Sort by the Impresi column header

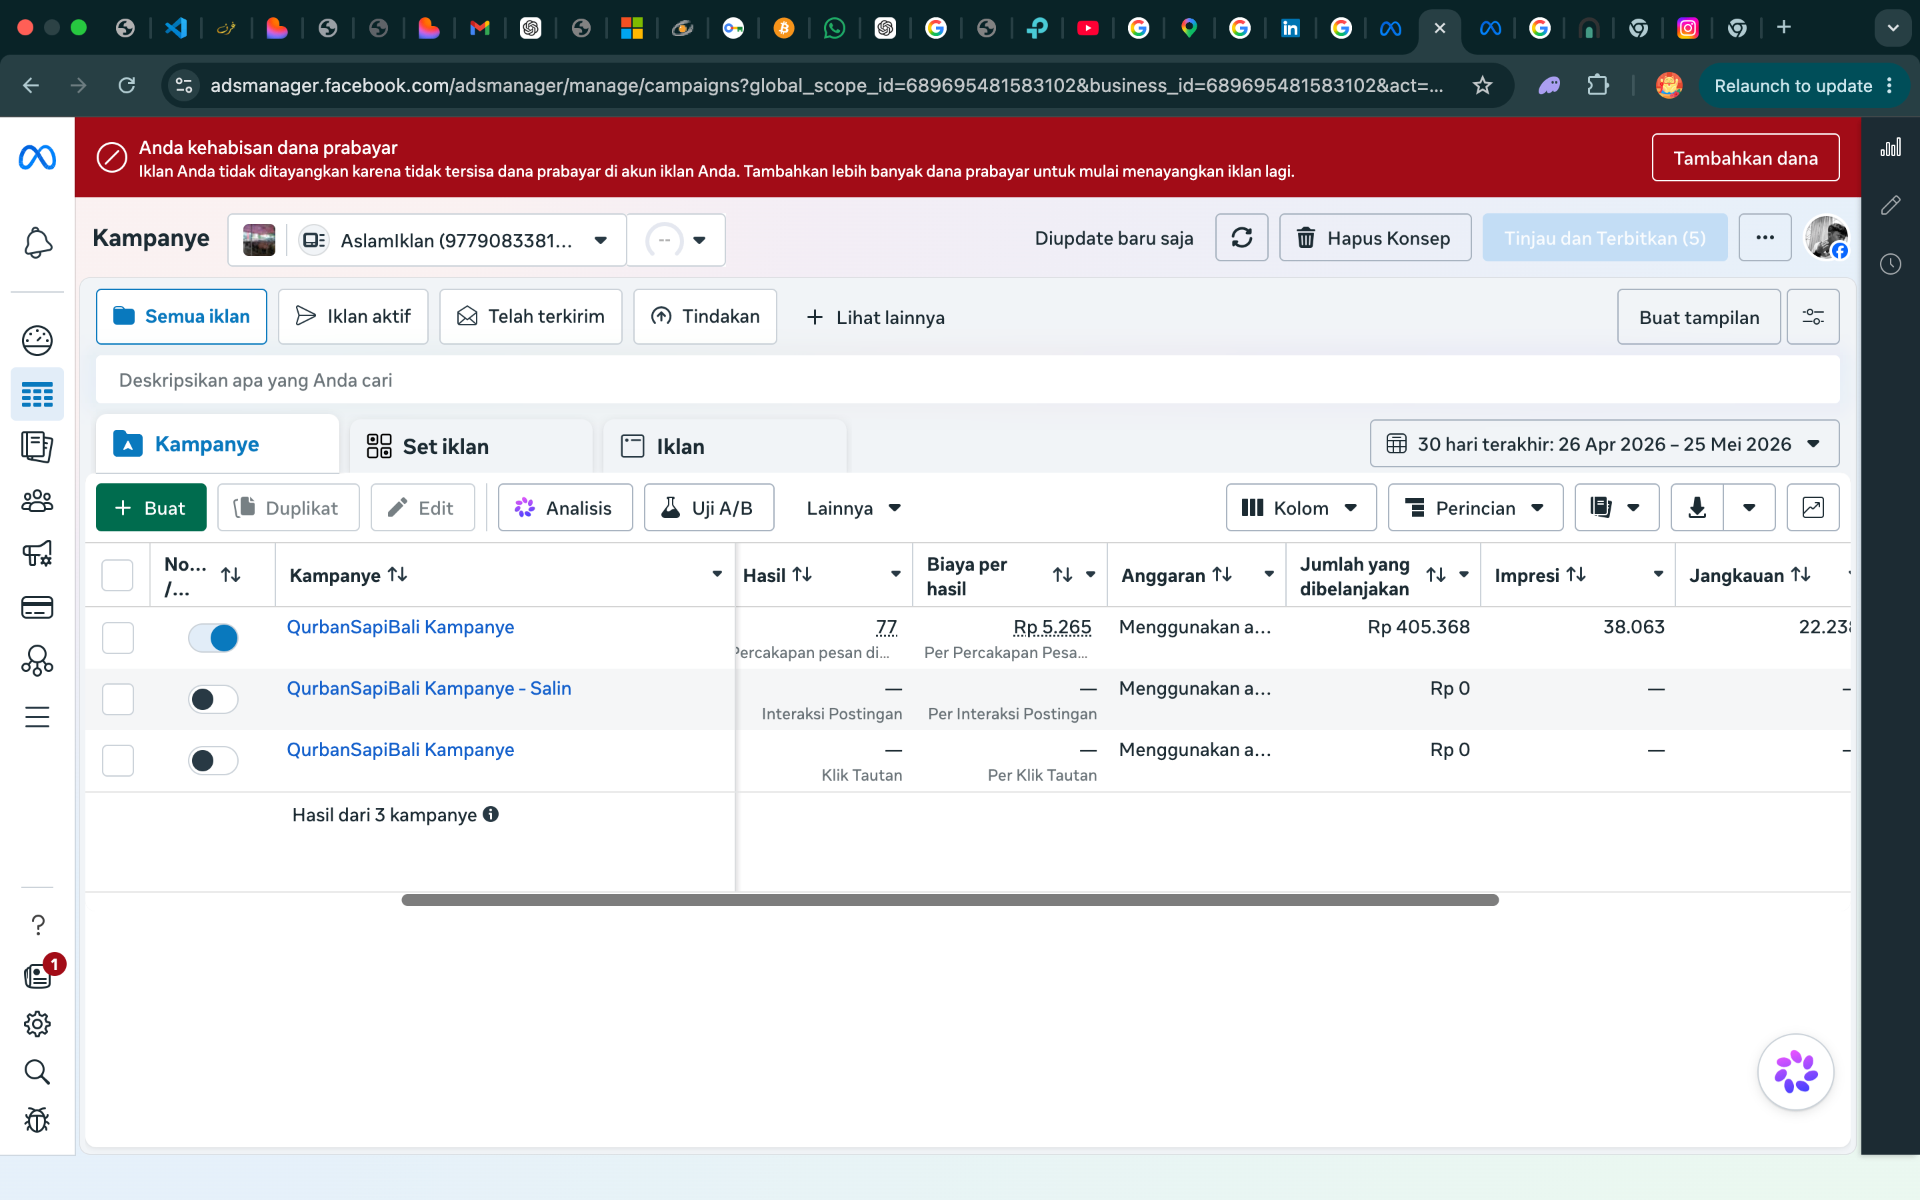pos(1539,575)
